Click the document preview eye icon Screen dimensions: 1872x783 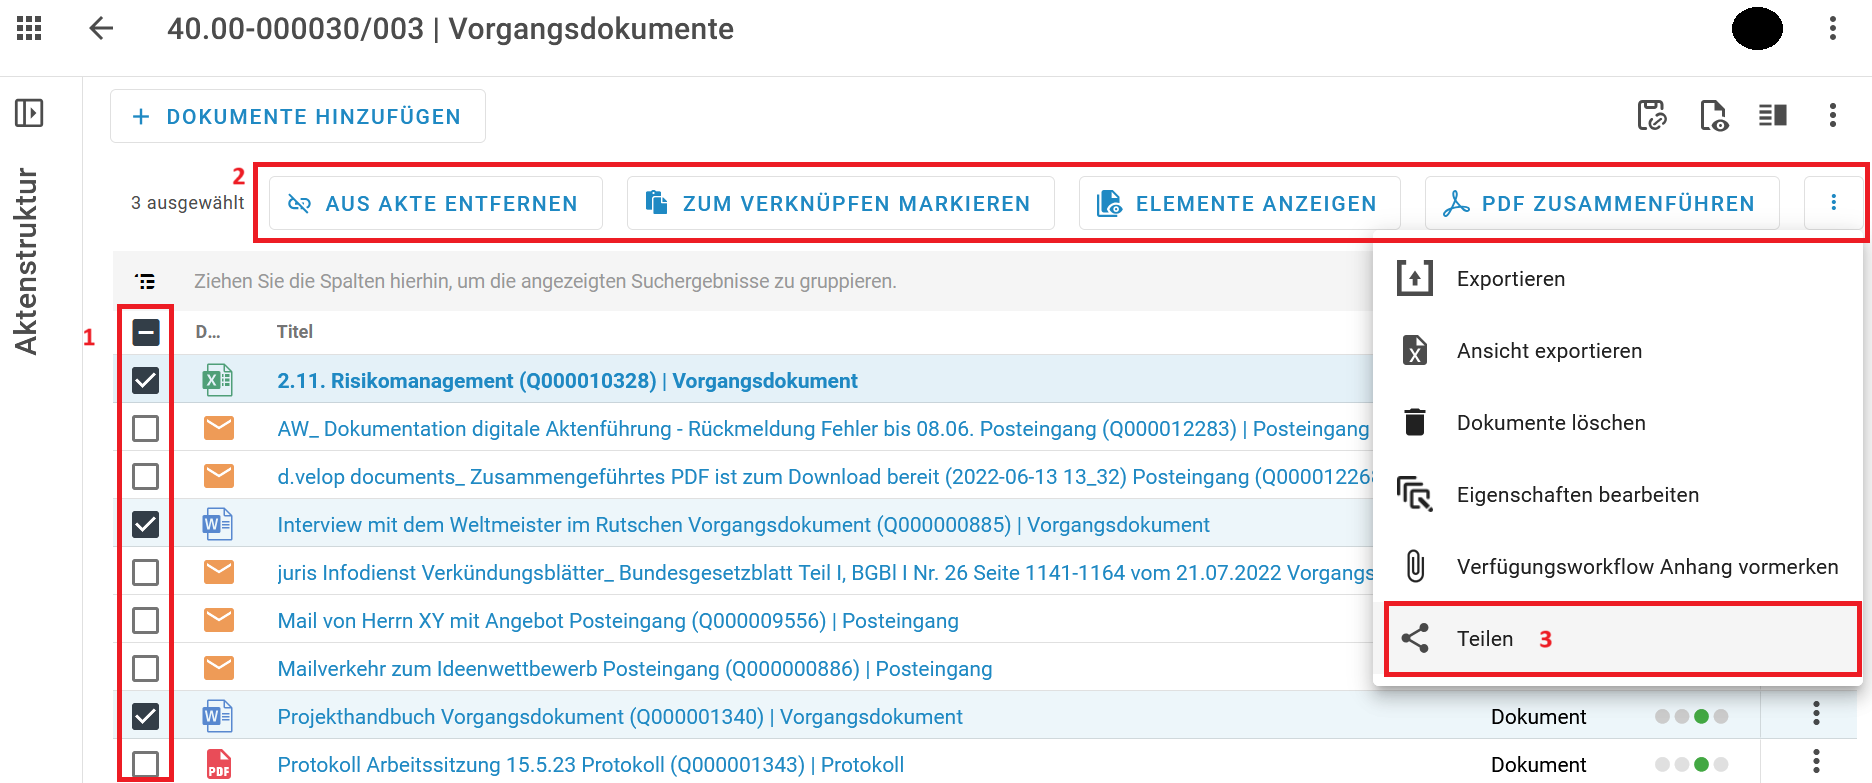pyautogui.click(x=1713, y=116)
